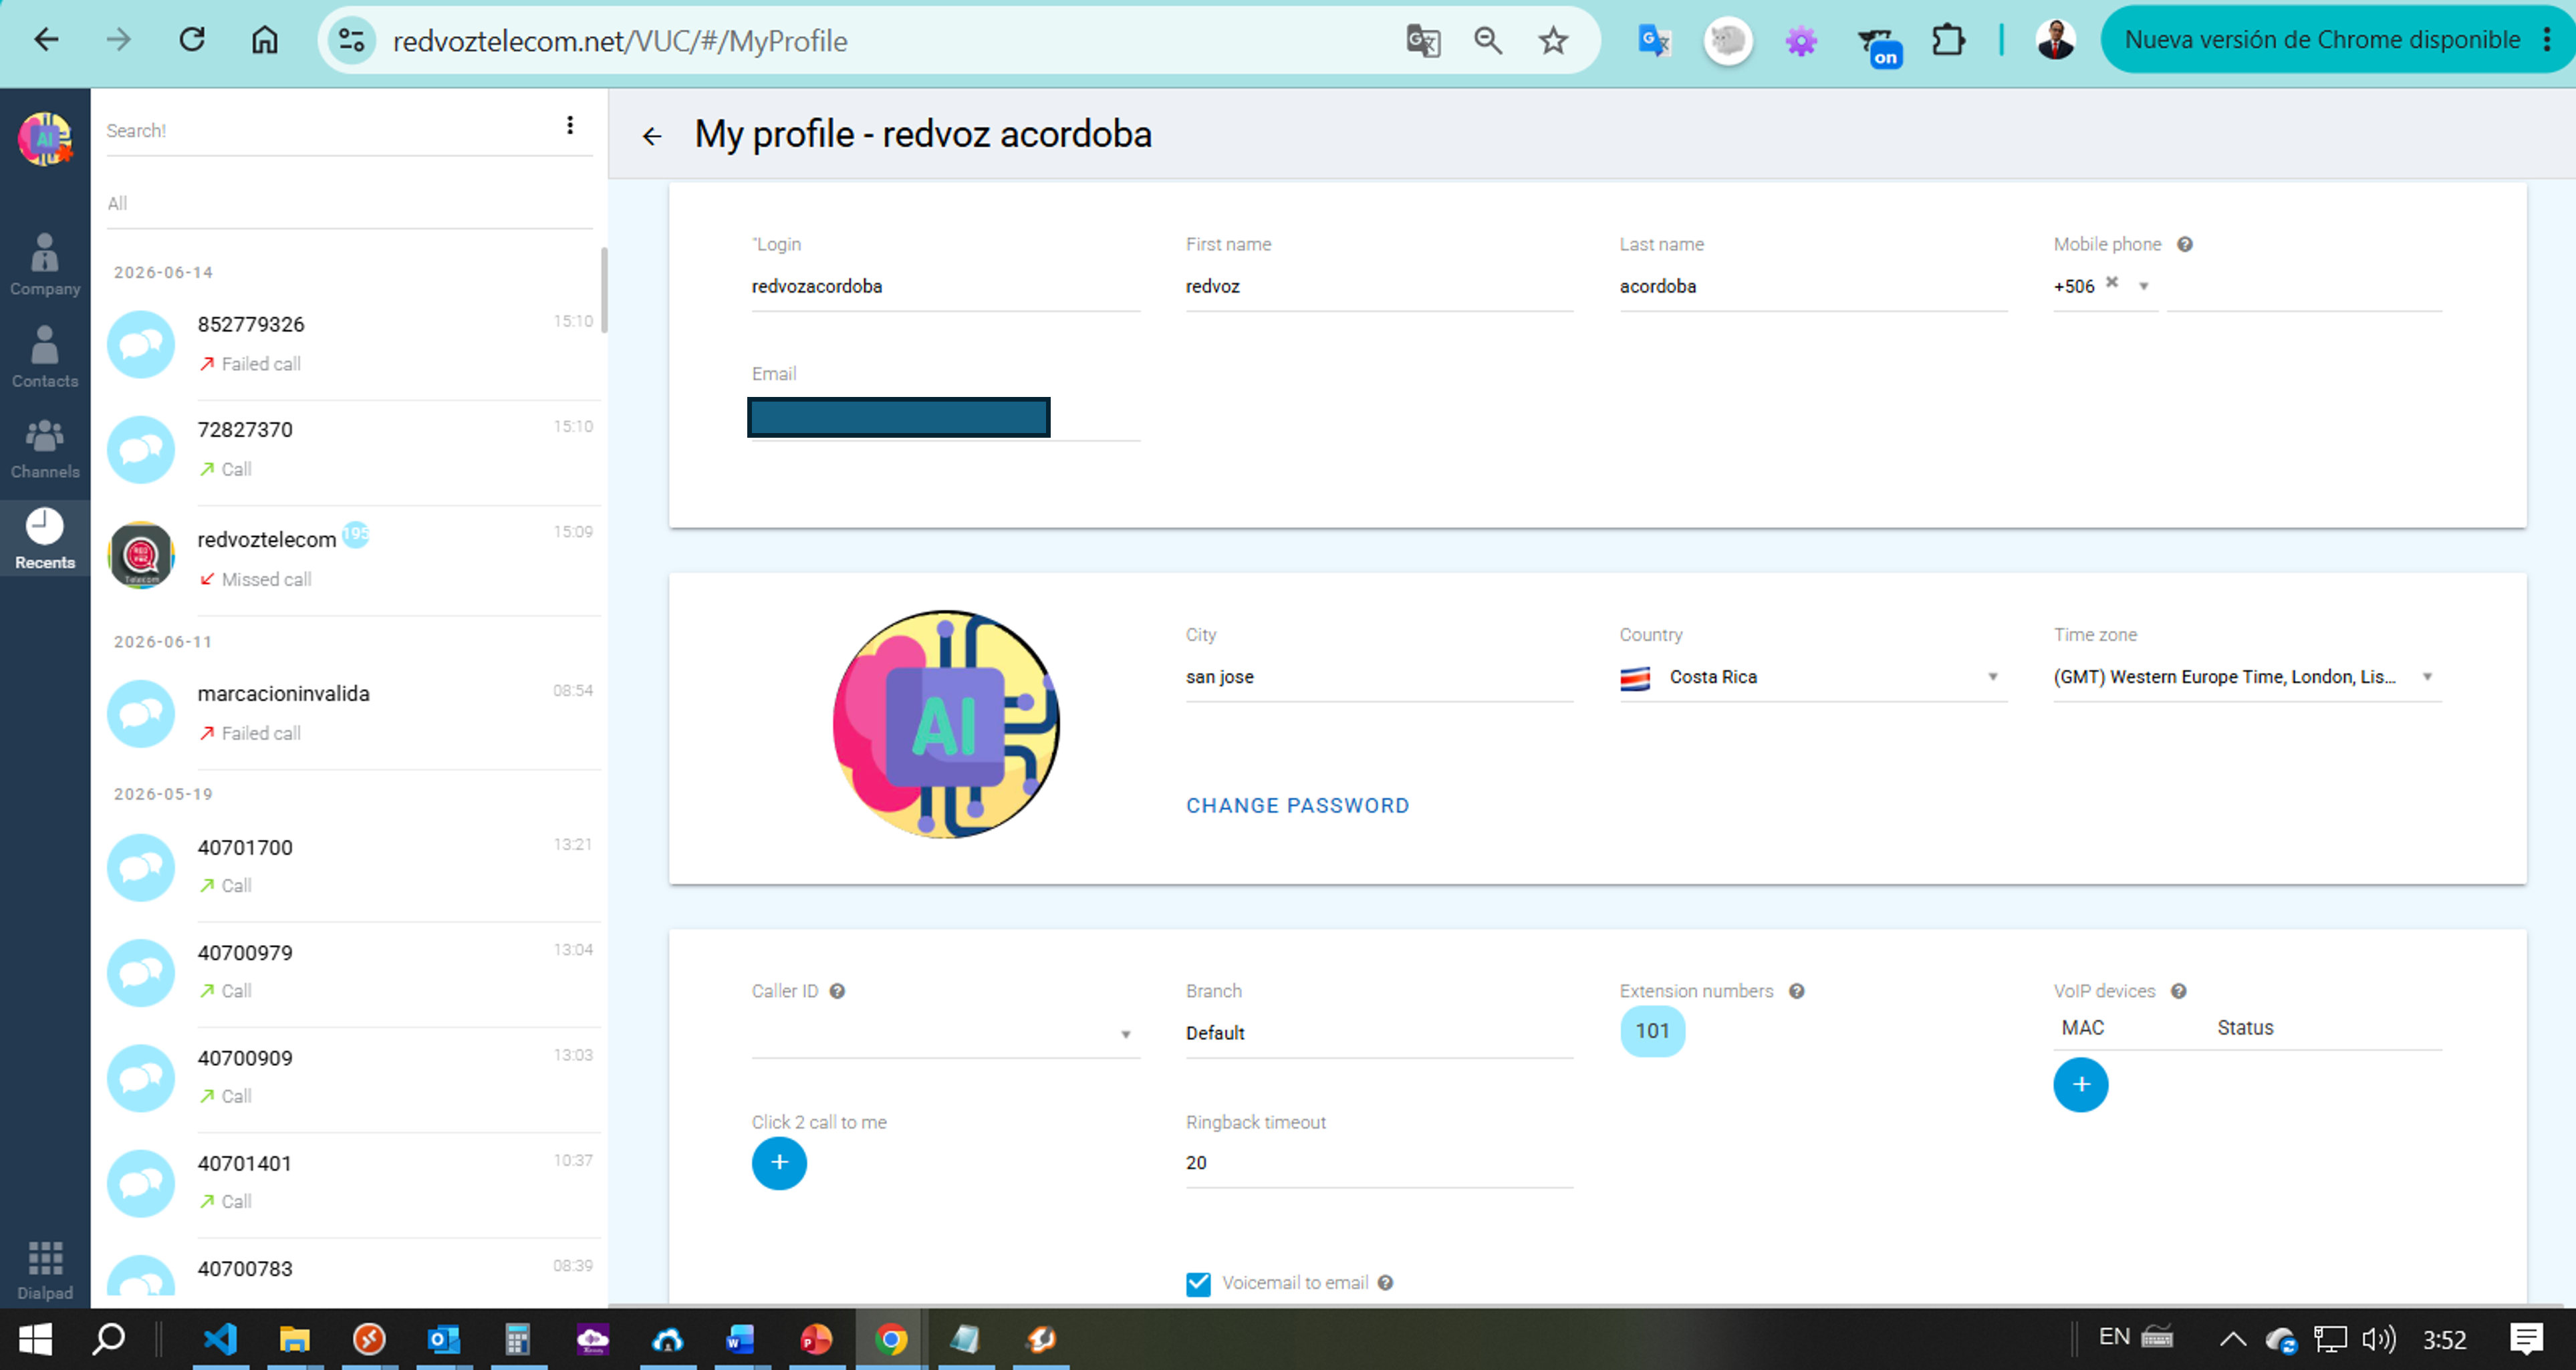This screenshot has height=1370, width=2576.
Task: Open the 40700979 call entry
Action: click(x=350, y=973)
